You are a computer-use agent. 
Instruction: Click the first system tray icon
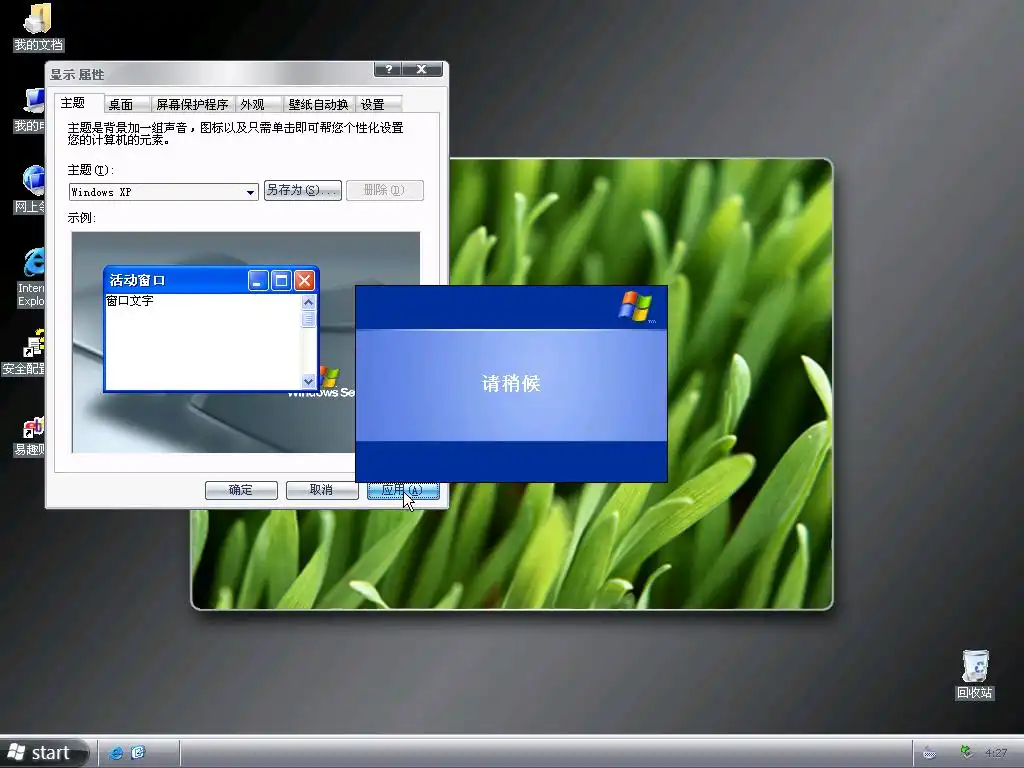tap(929, 753)
